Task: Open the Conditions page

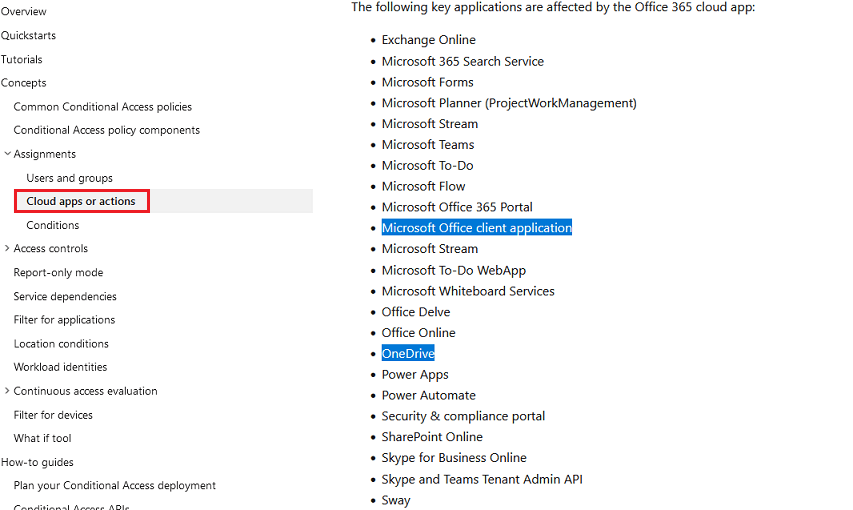Action: (53, 225)
